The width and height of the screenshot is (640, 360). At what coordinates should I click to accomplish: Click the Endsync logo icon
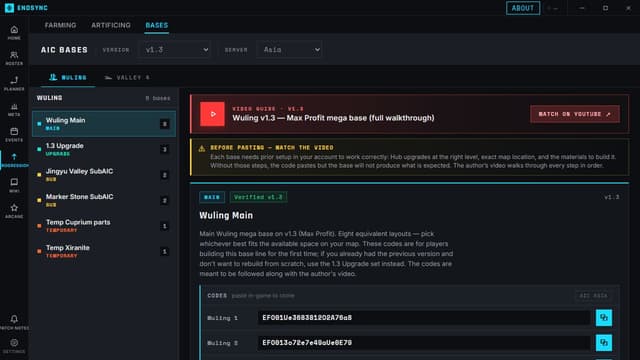(x=9, y=8)
